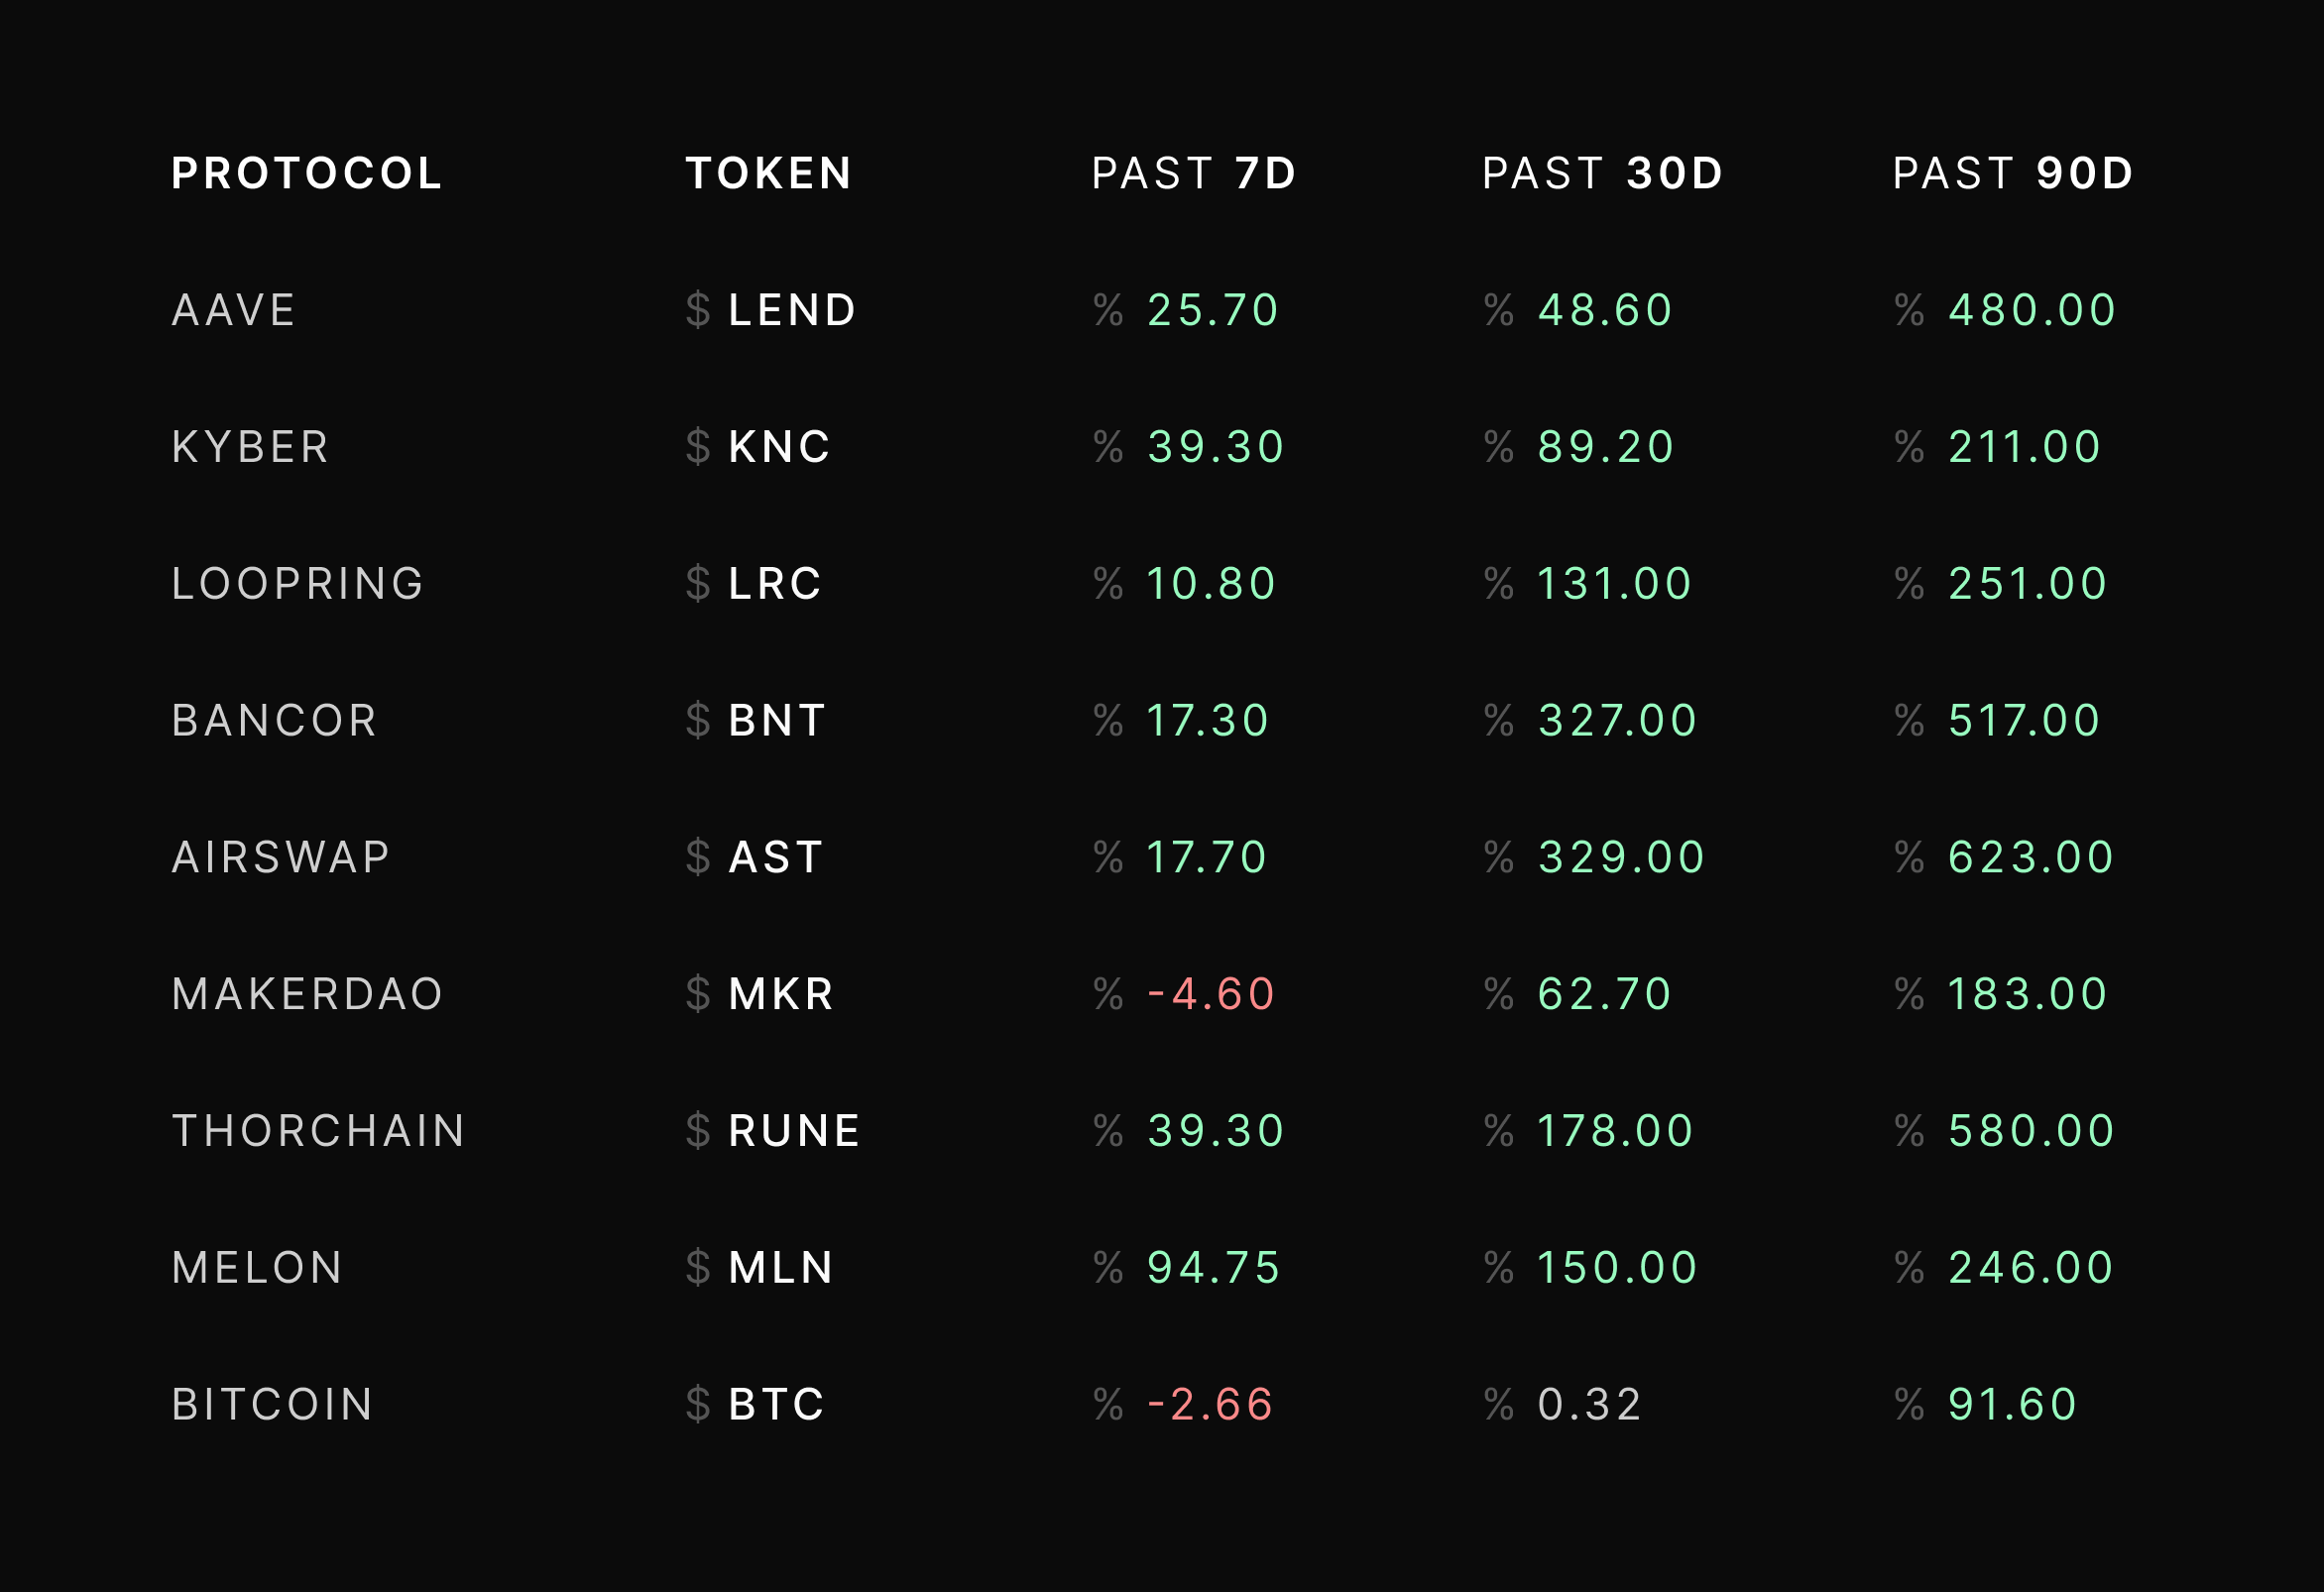Click MakerDAO's negative -4.60 7D value
The width and height of the screenshot is (2324, 1592).
(x=1210, y=994)
